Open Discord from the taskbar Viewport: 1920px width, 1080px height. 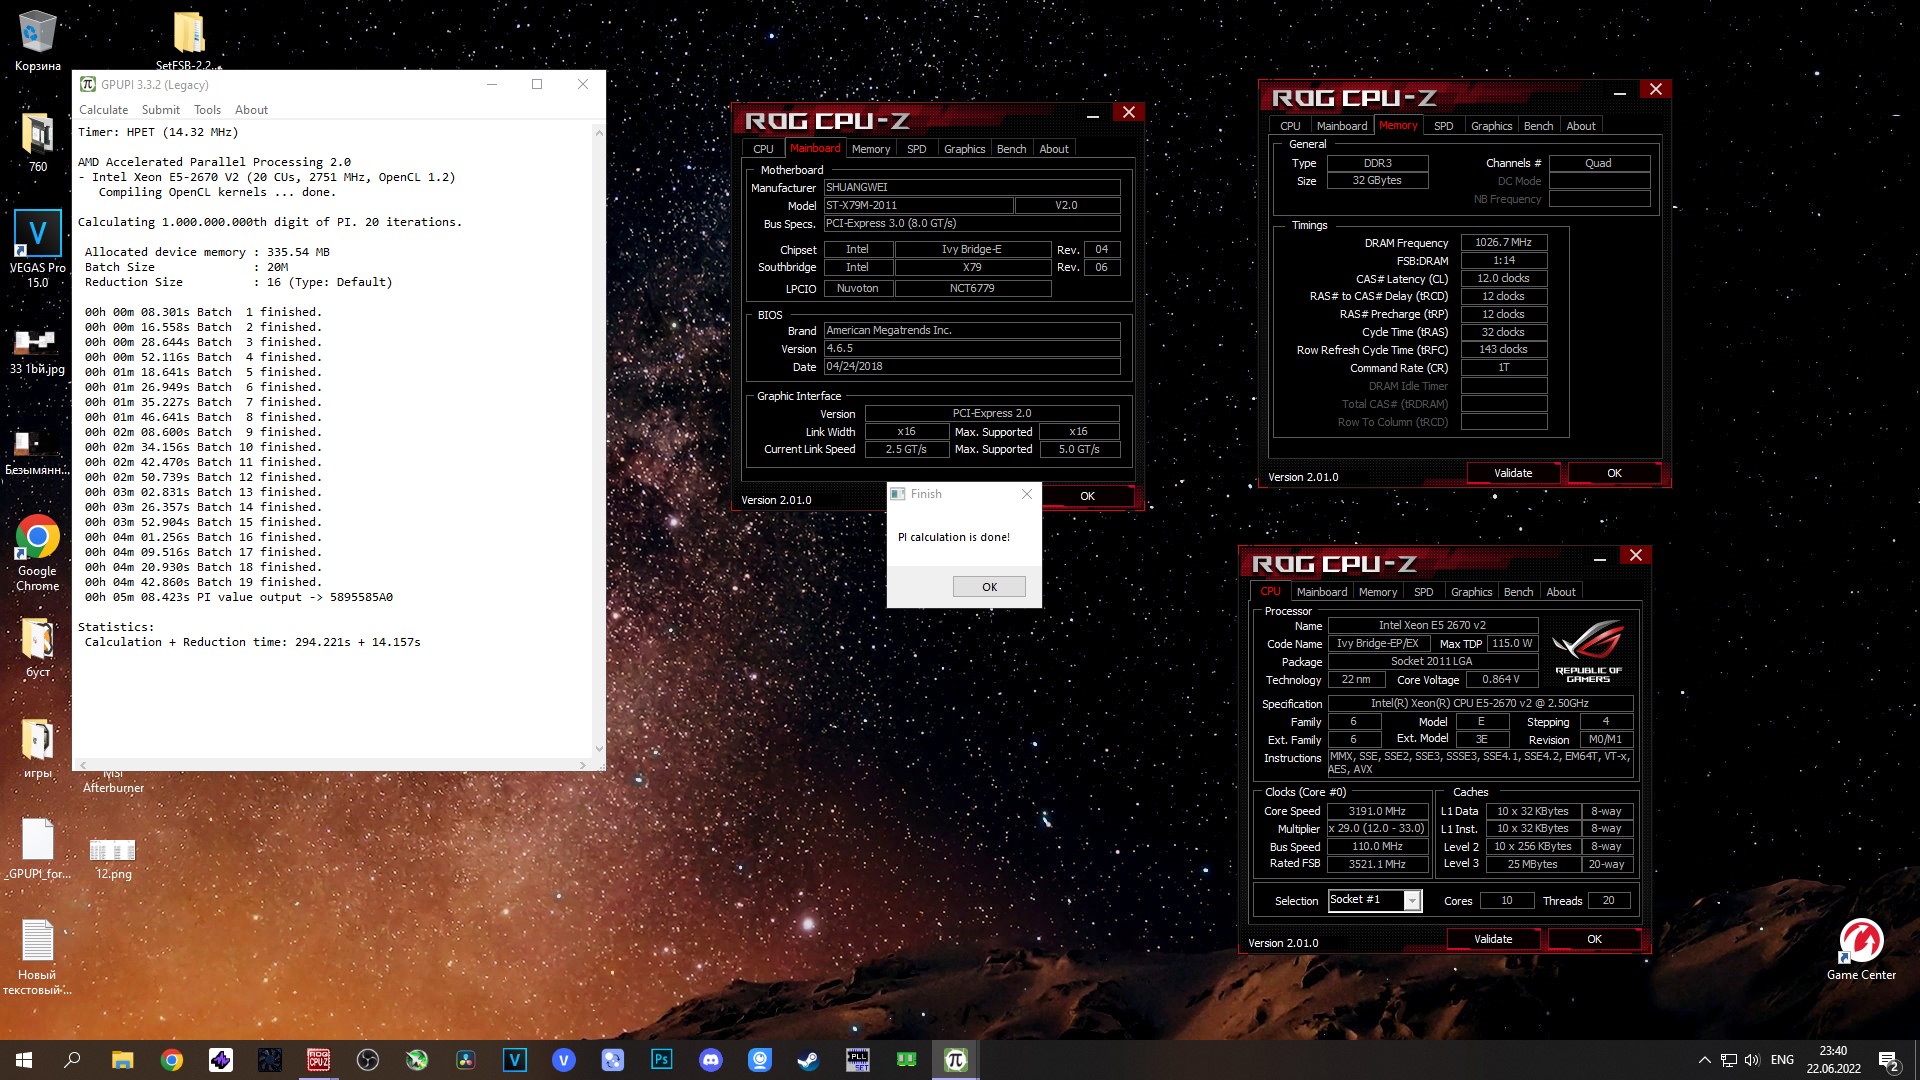tap(710, 1060)
